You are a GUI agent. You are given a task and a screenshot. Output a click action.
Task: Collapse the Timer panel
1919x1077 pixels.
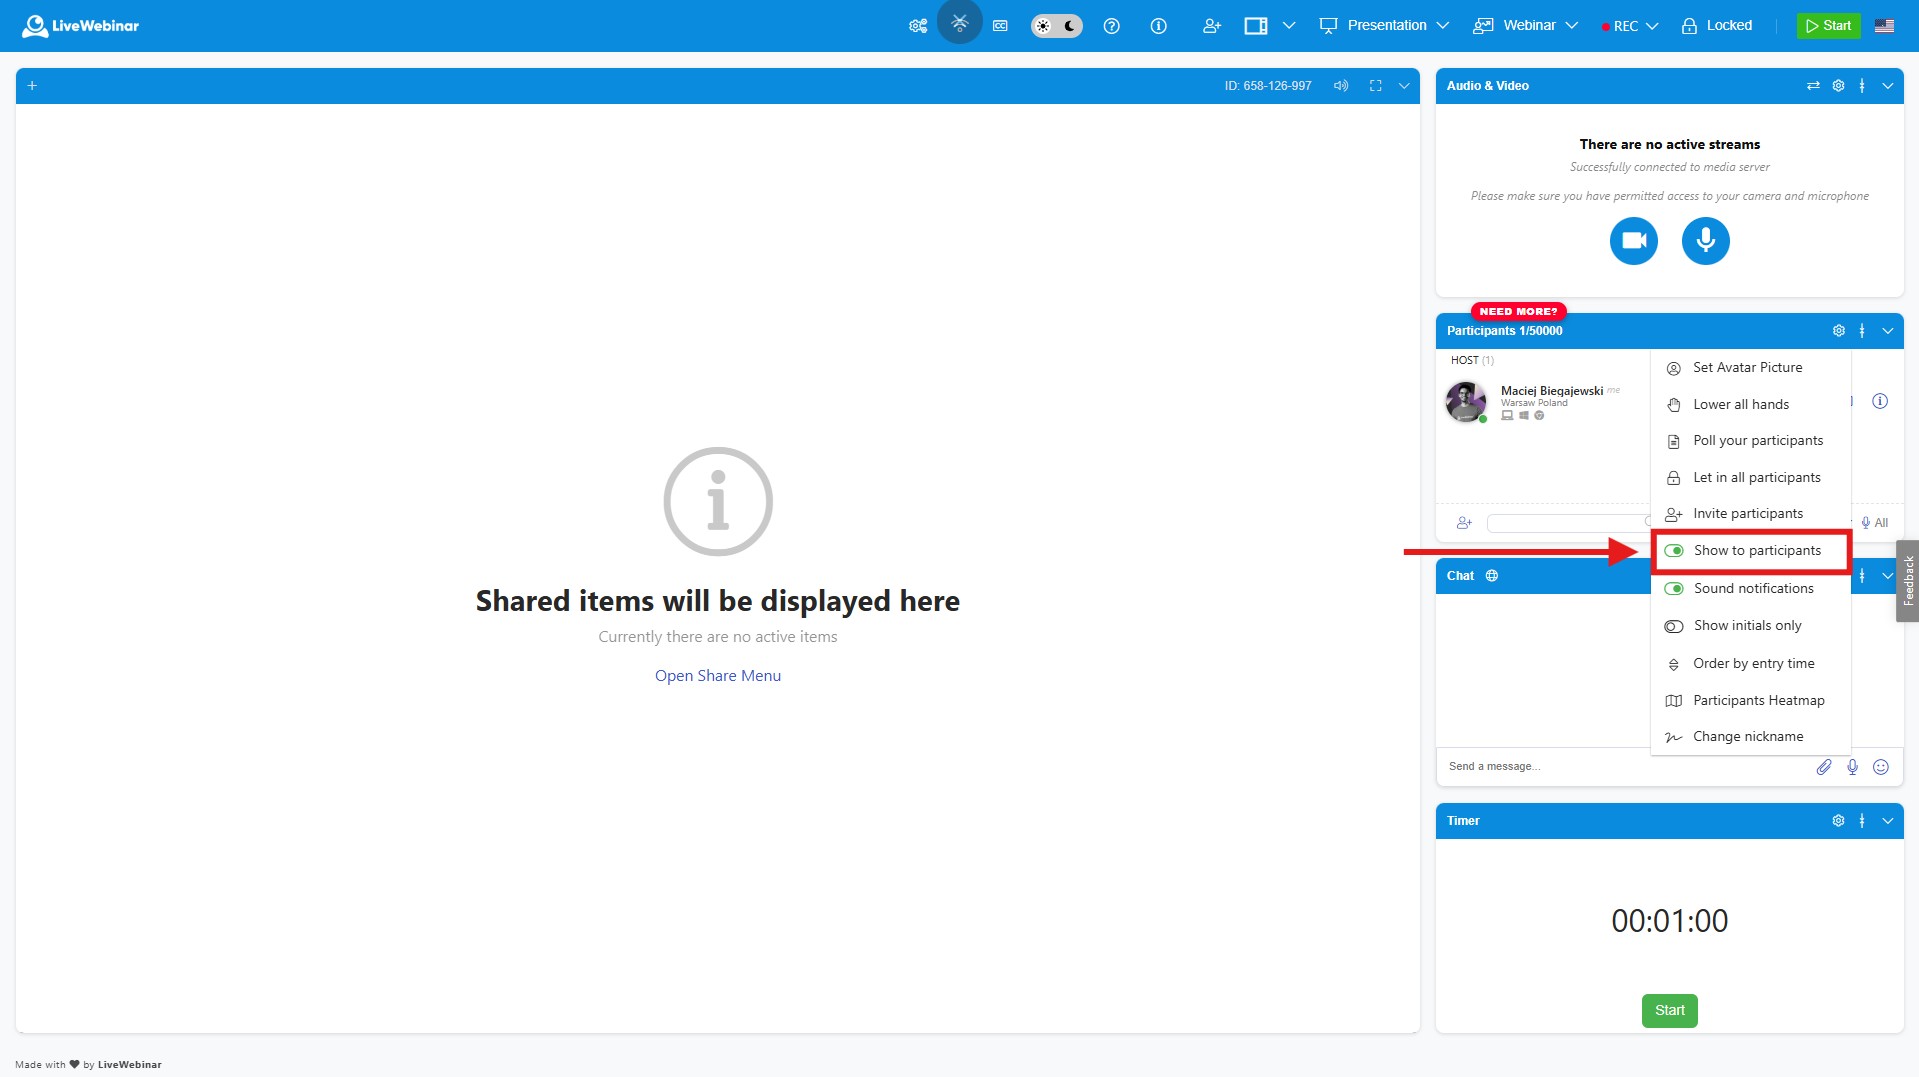(1888, 821)
